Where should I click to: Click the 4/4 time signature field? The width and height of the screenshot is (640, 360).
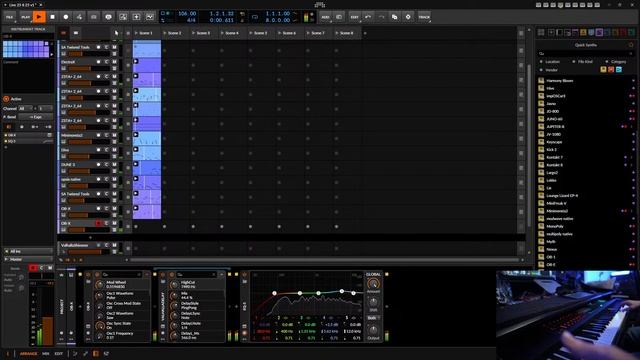point(191,20)
